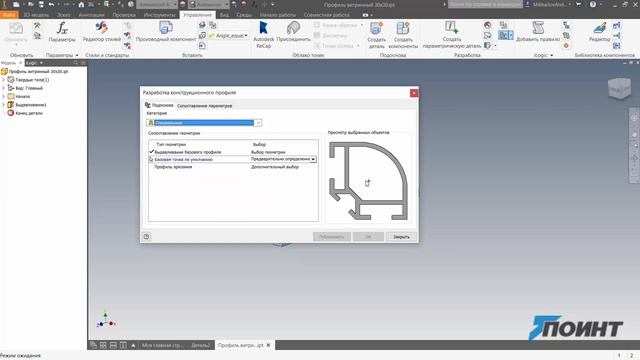The image size is (640, 360).
Task: Click the Home icon in the quick access toolbar
Action: click(81, 4)
